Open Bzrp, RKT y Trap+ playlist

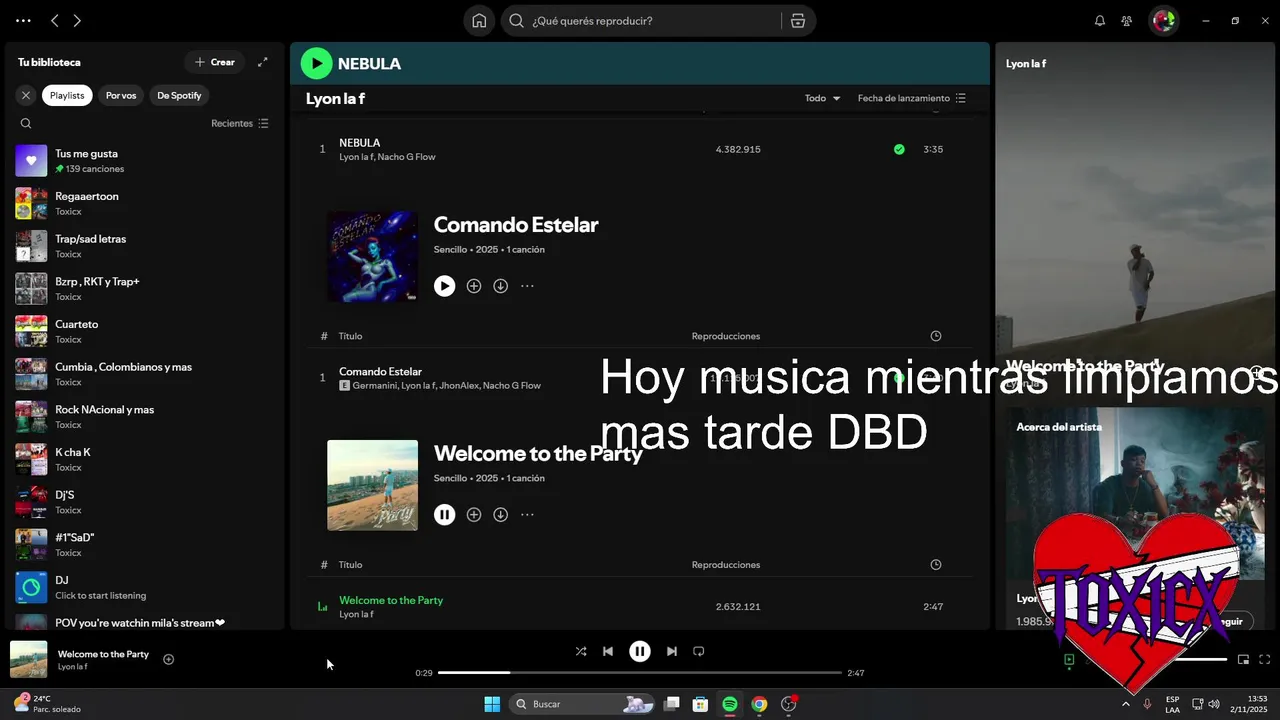pyautogui.click(x=145, y=289)
